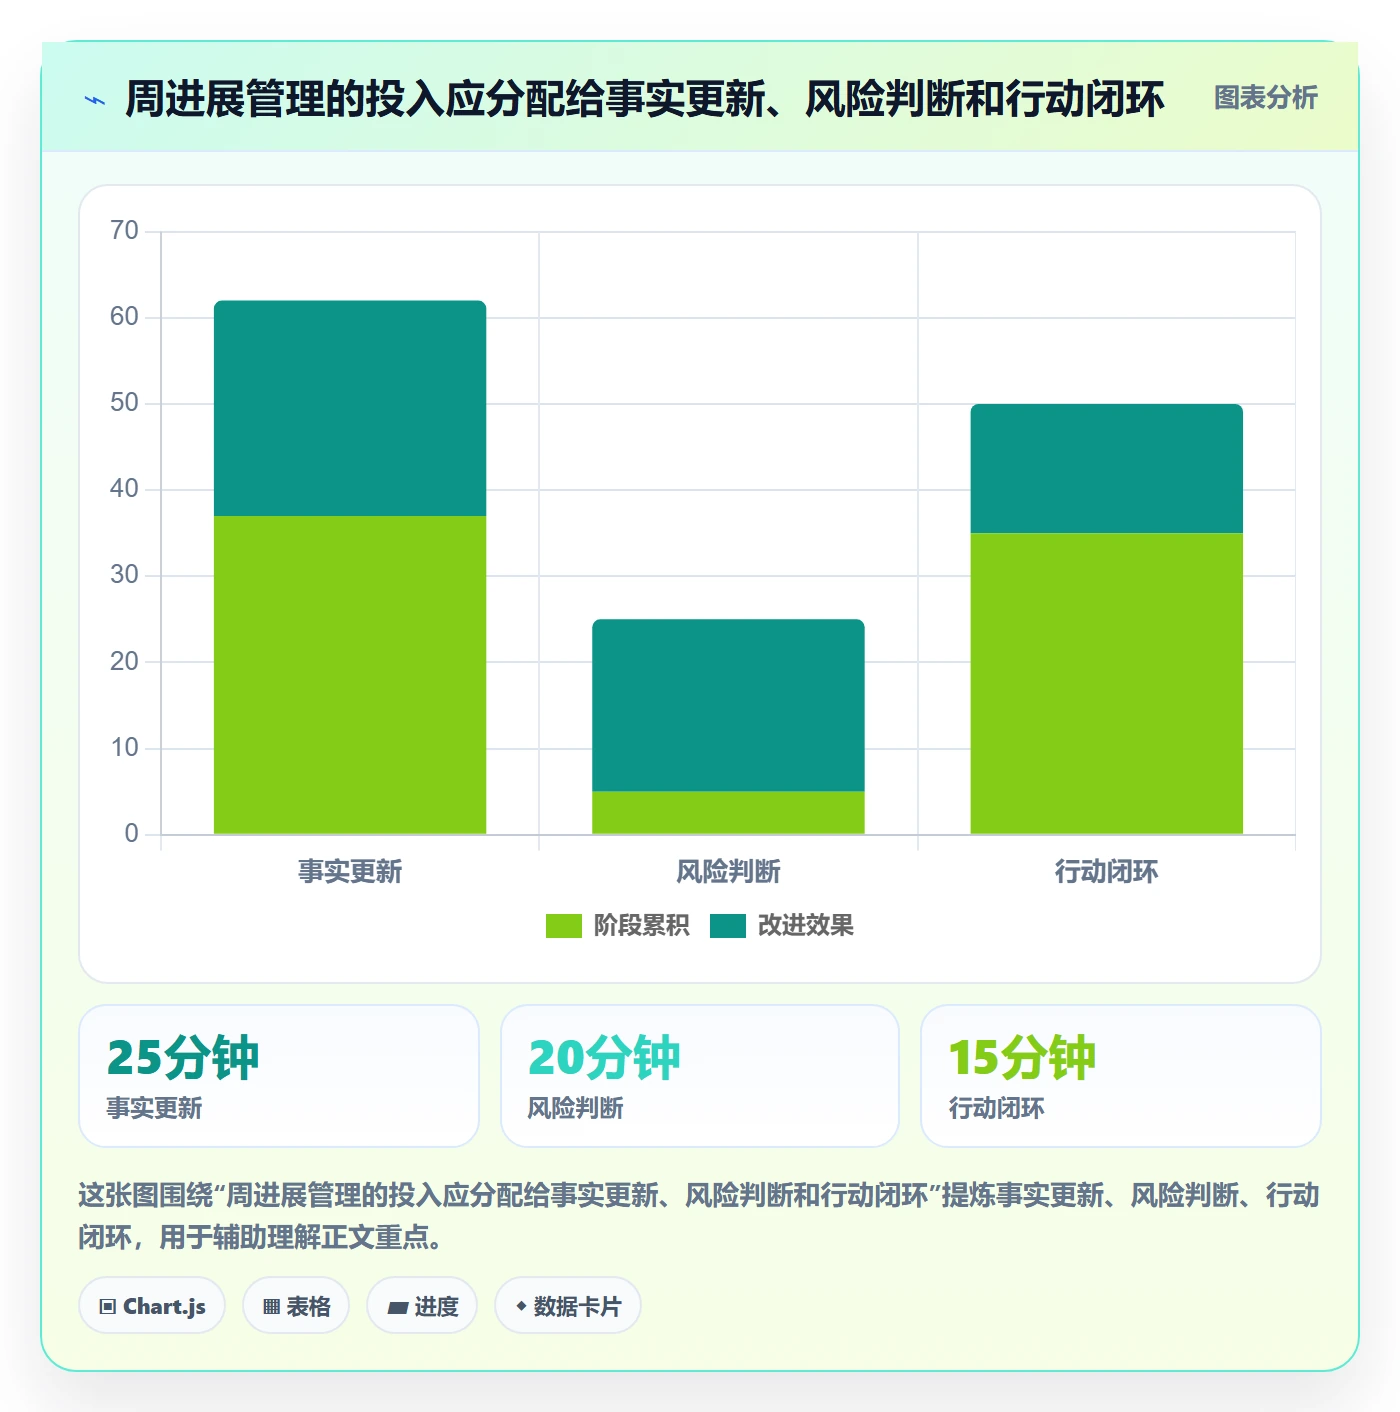Click the diamond icon in 数据卡片 chip
This screenshot has height=1412, width=1400.
[521, 1306]
